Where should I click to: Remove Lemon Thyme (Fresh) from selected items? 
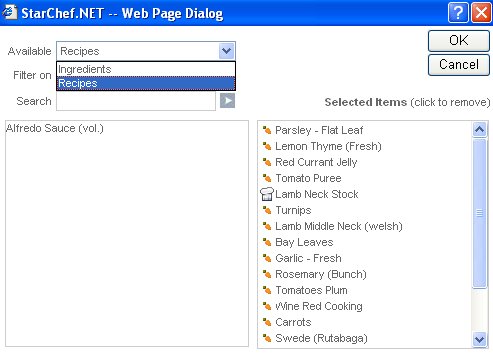tap(328, 146)
